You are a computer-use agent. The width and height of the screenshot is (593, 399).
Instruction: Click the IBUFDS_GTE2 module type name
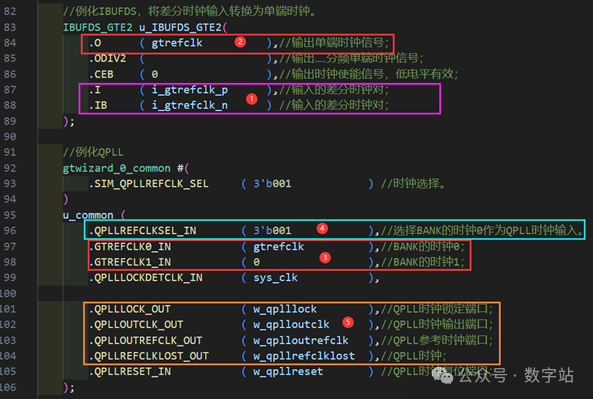coord(98,27)
